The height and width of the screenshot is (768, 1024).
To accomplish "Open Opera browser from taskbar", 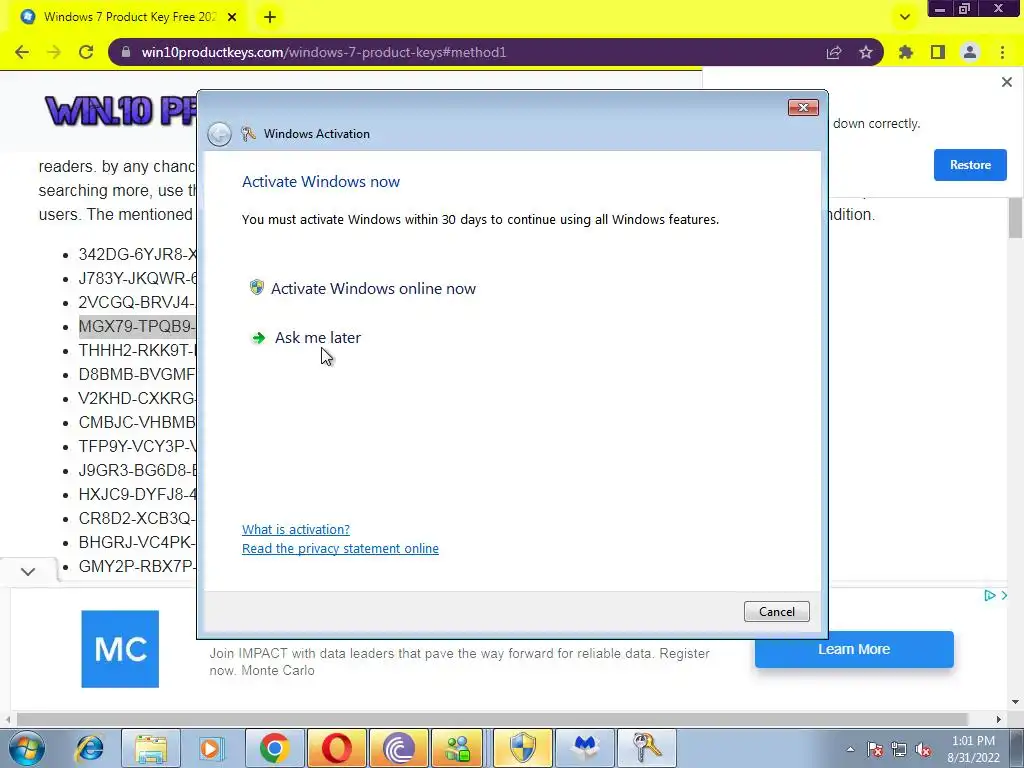I will (x=336, y=748).
